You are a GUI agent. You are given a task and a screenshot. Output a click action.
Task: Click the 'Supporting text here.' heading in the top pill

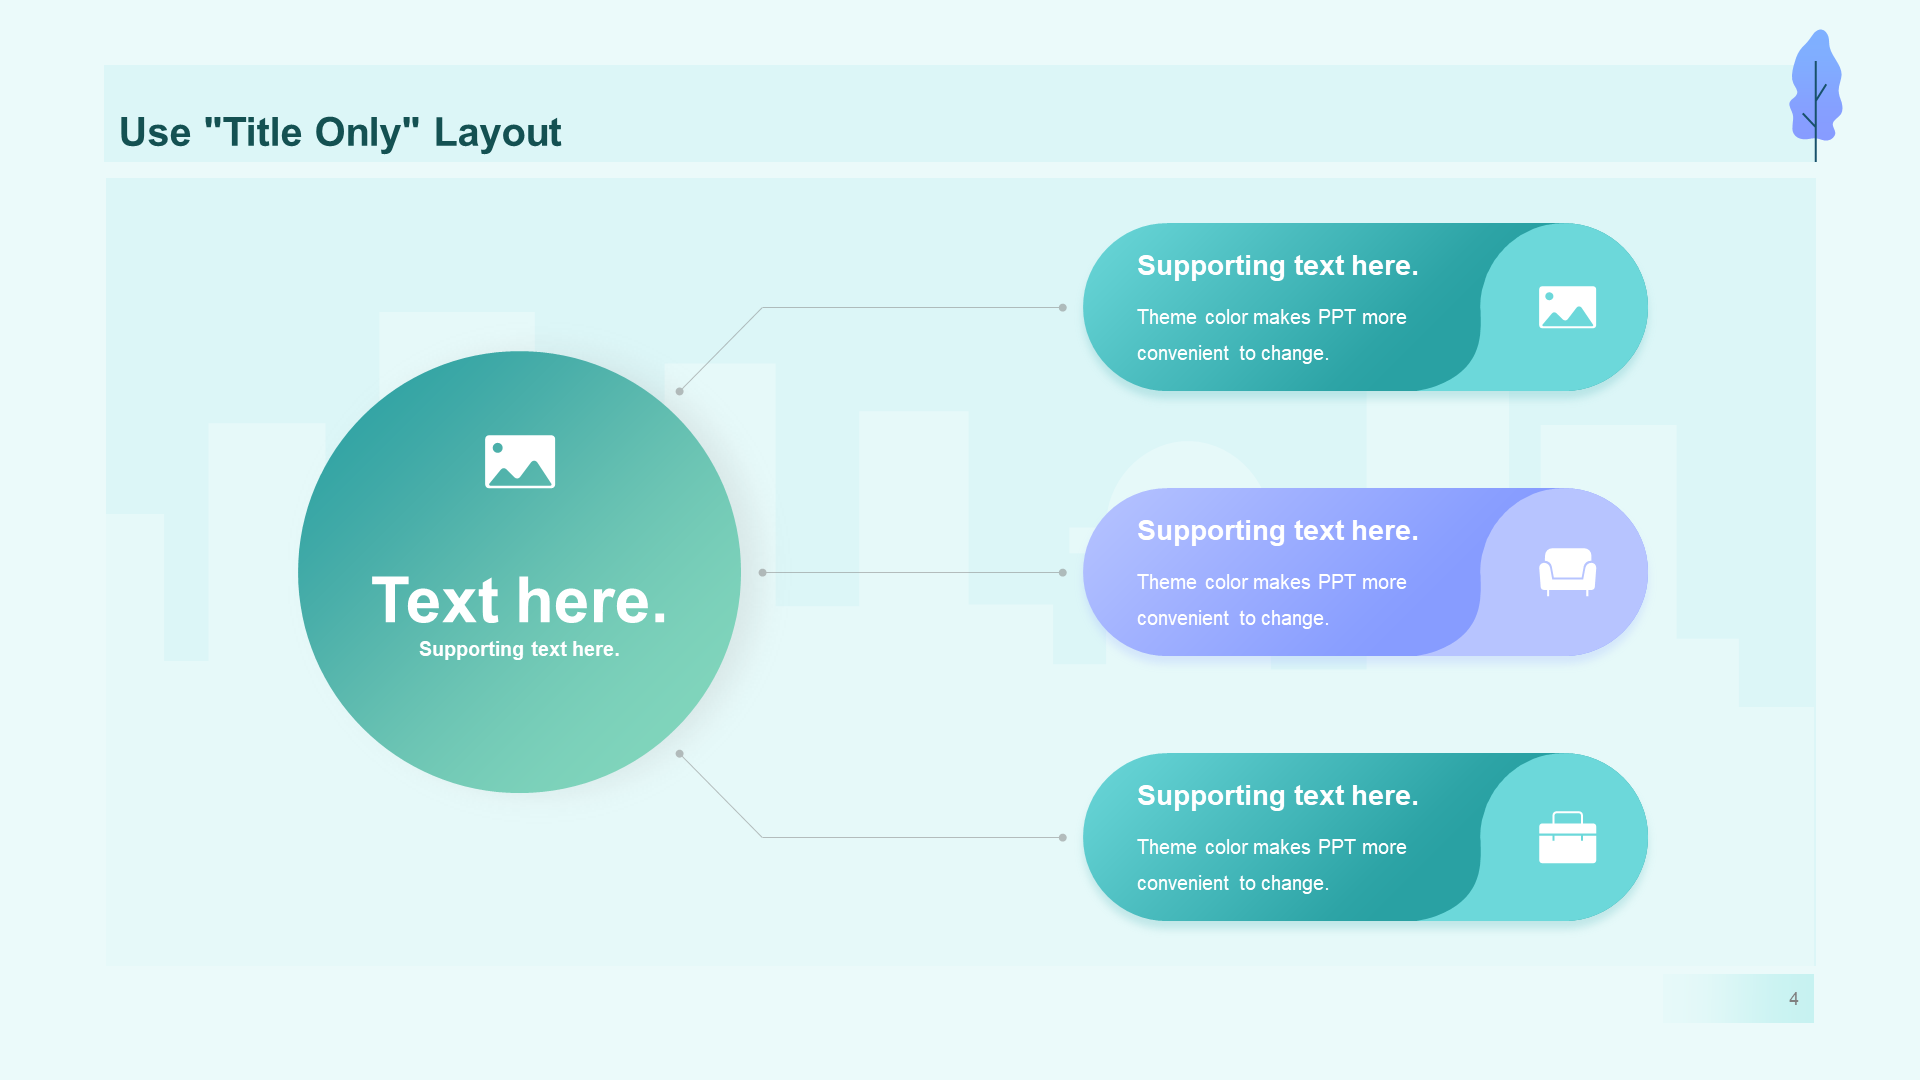point(1277,265)
